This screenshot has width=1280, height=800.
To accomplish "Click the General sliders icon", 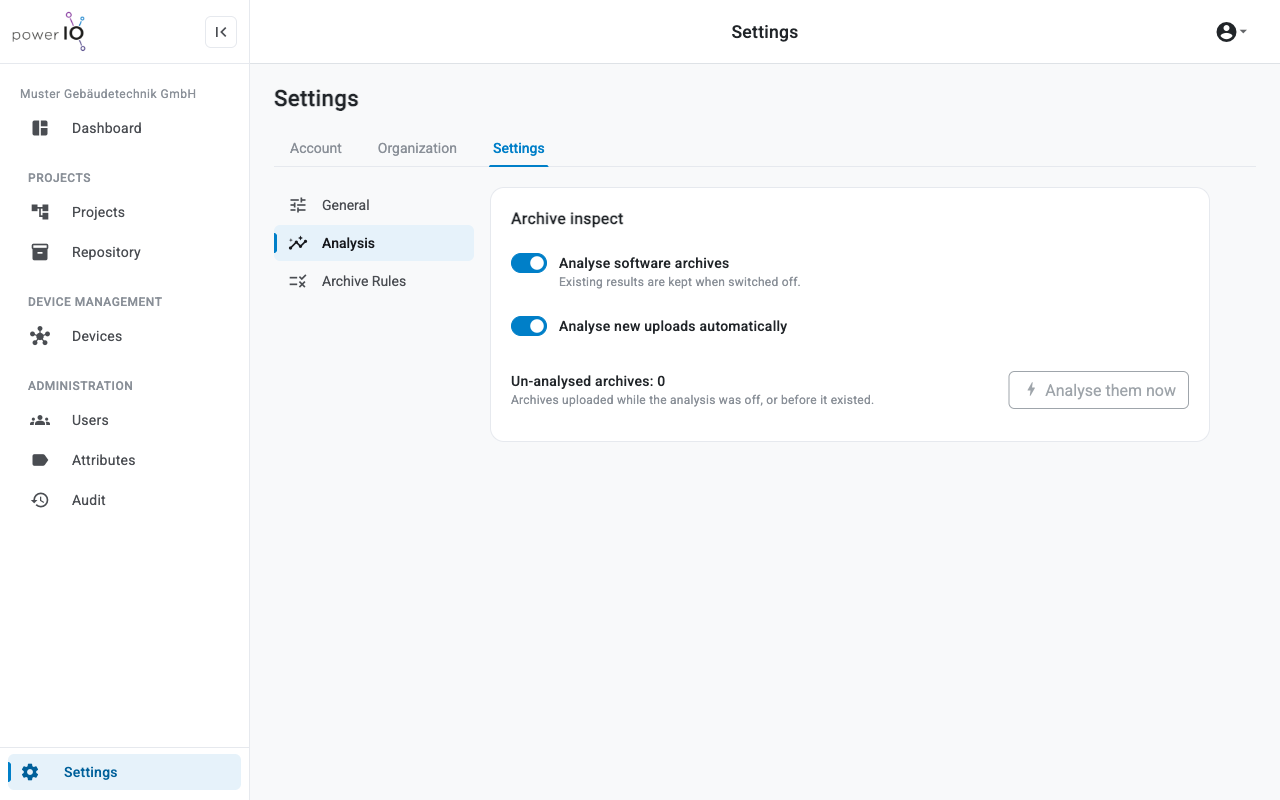I will click(x=298, y=205).
